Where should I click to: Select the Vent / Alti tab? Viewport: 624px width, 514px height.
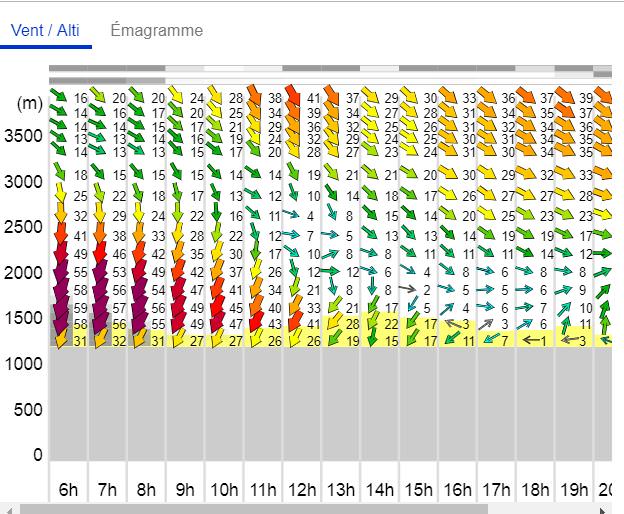coord(45,30)
